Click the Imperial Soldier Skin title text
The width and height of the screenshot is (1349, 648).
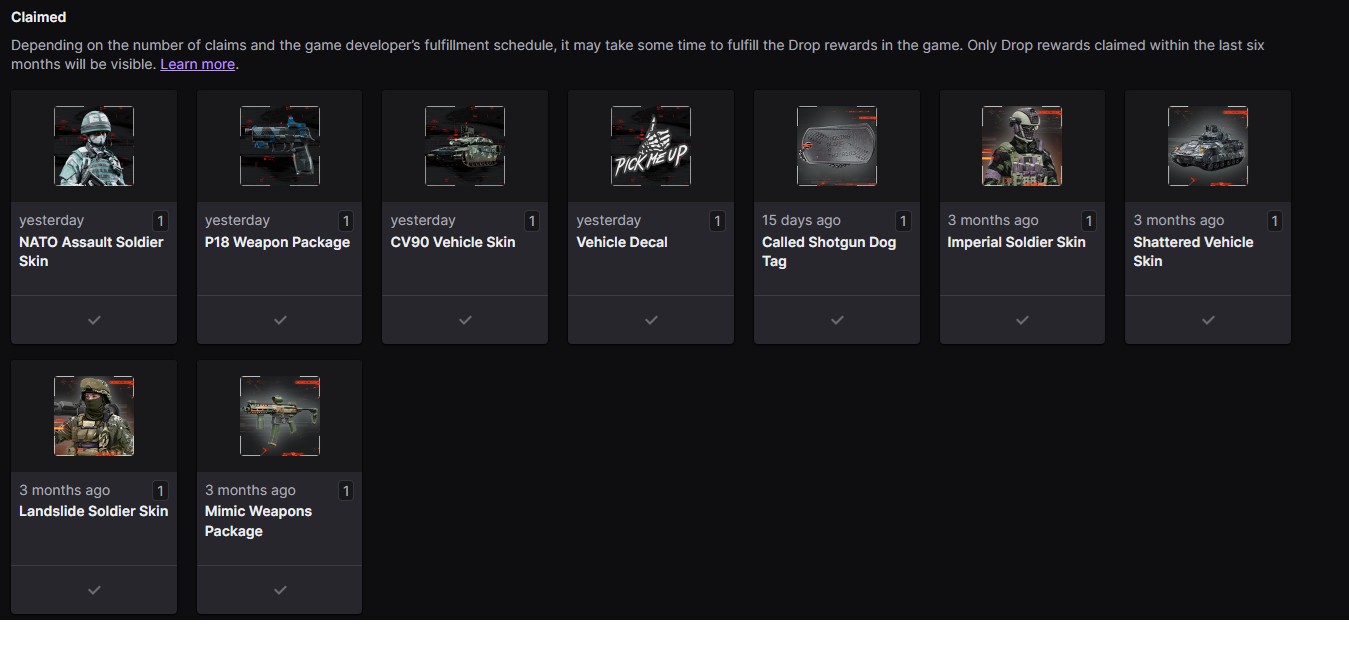click(x=1016, y=242)
